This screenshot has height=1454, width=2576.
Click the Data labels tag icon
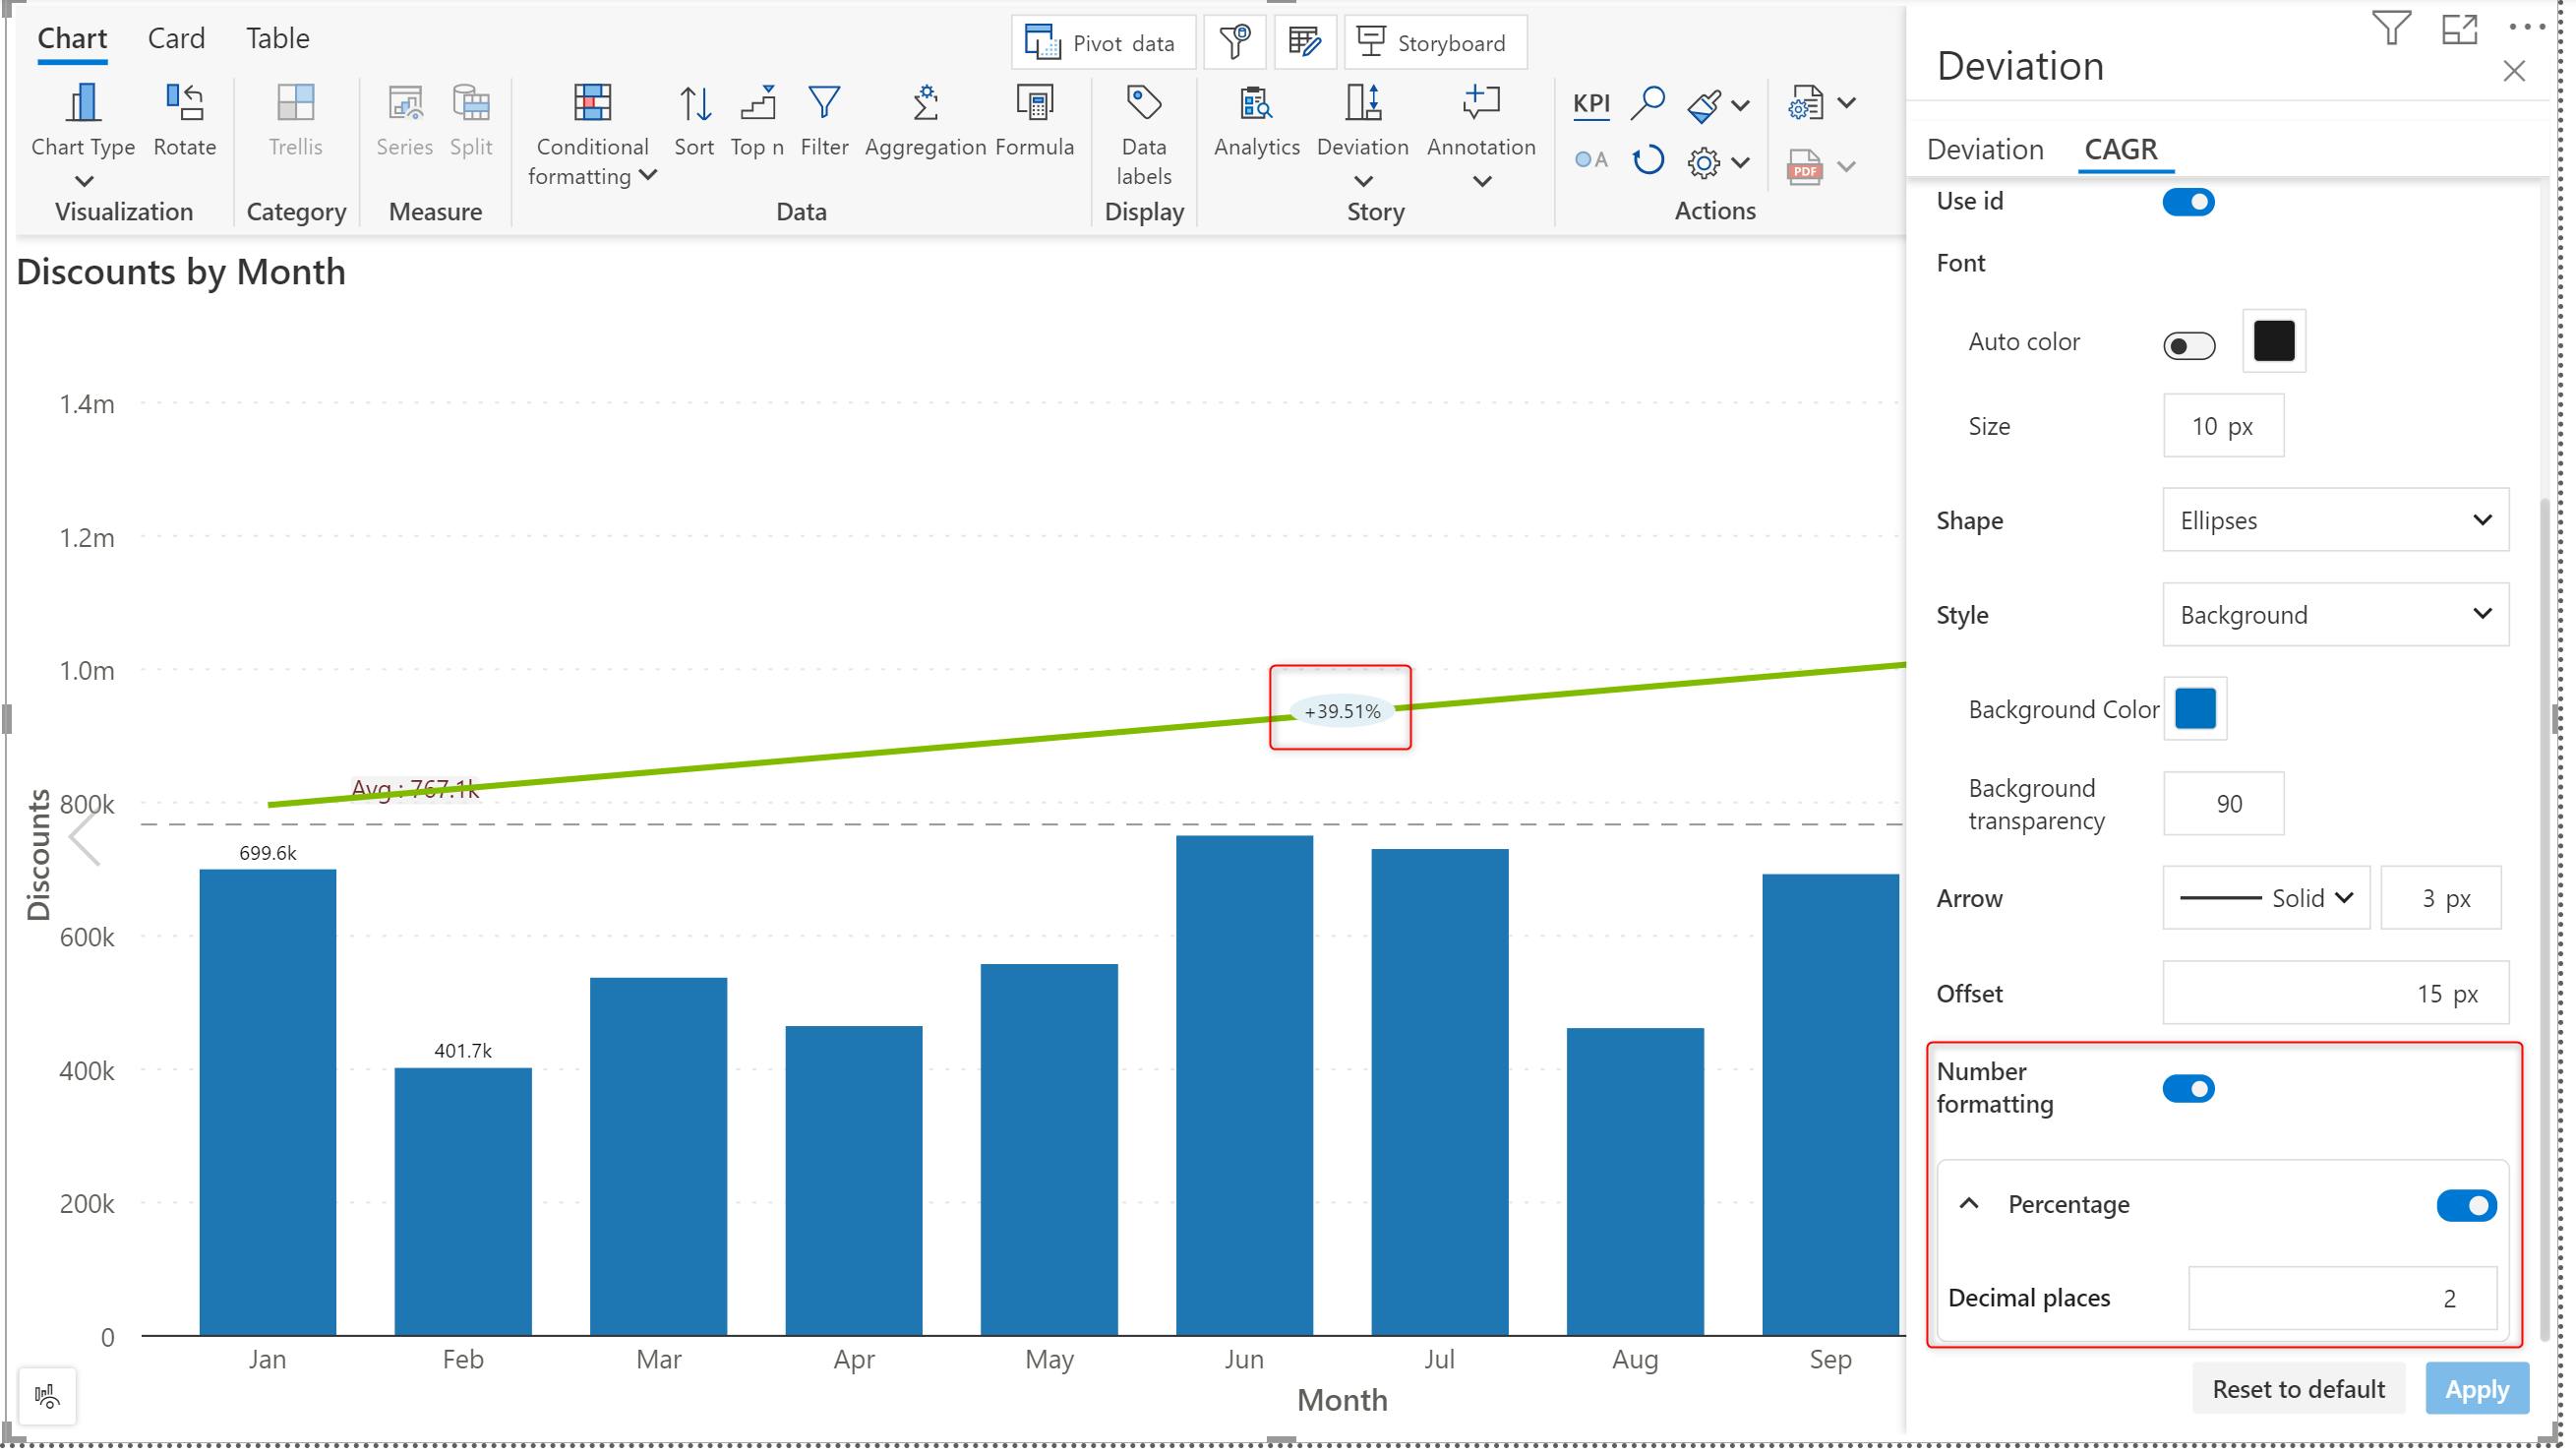1143,103
